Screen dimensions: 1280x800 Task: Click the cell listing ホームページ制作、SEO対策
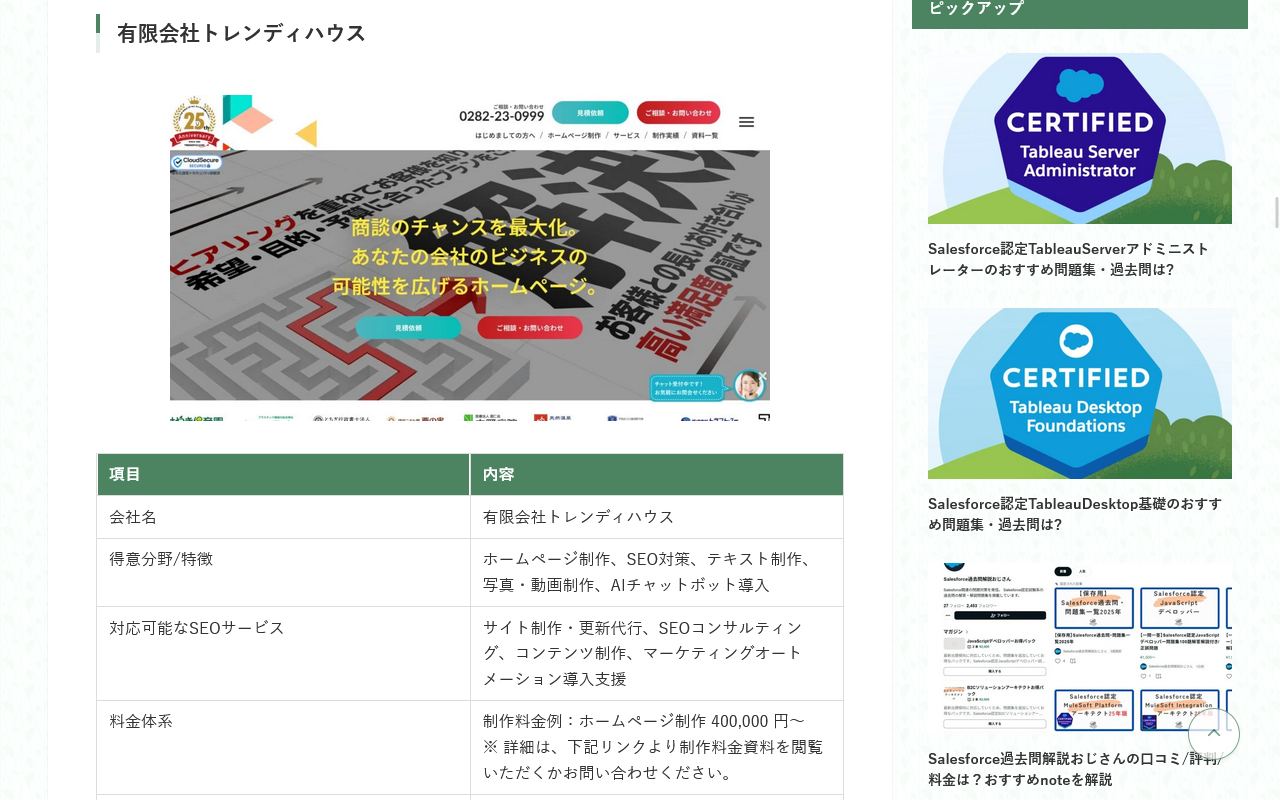pyautogui.click(x=657, y=573)
